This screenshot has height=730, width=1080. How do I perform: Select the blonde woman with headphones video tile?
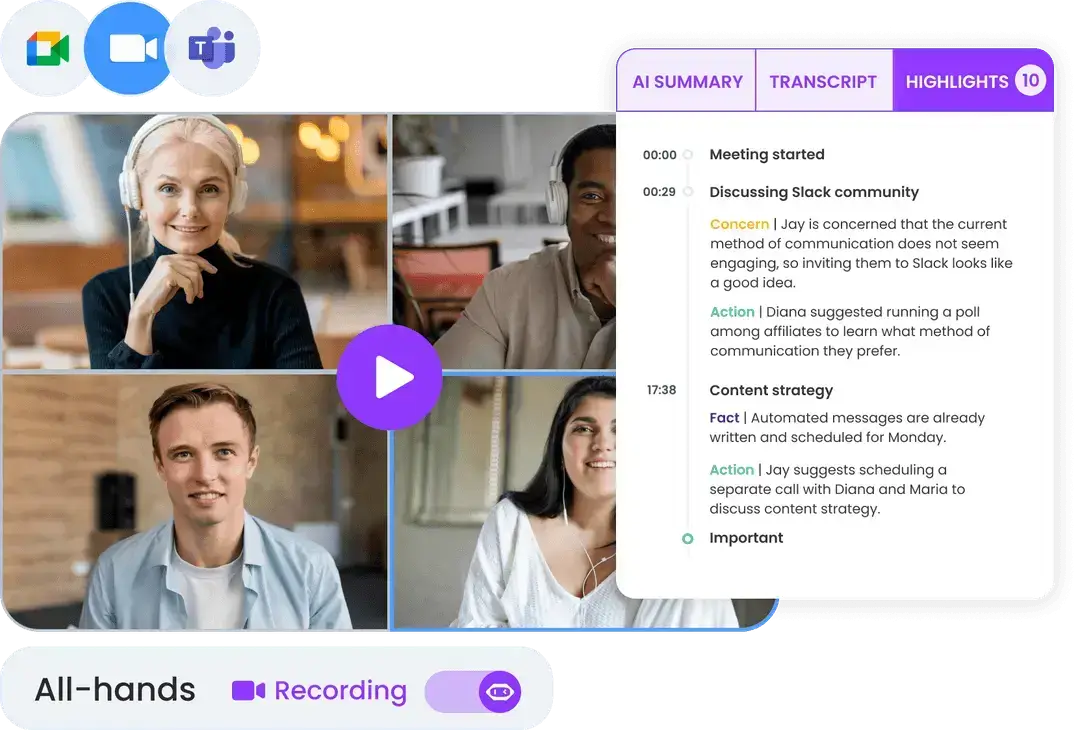click(194, 241)
